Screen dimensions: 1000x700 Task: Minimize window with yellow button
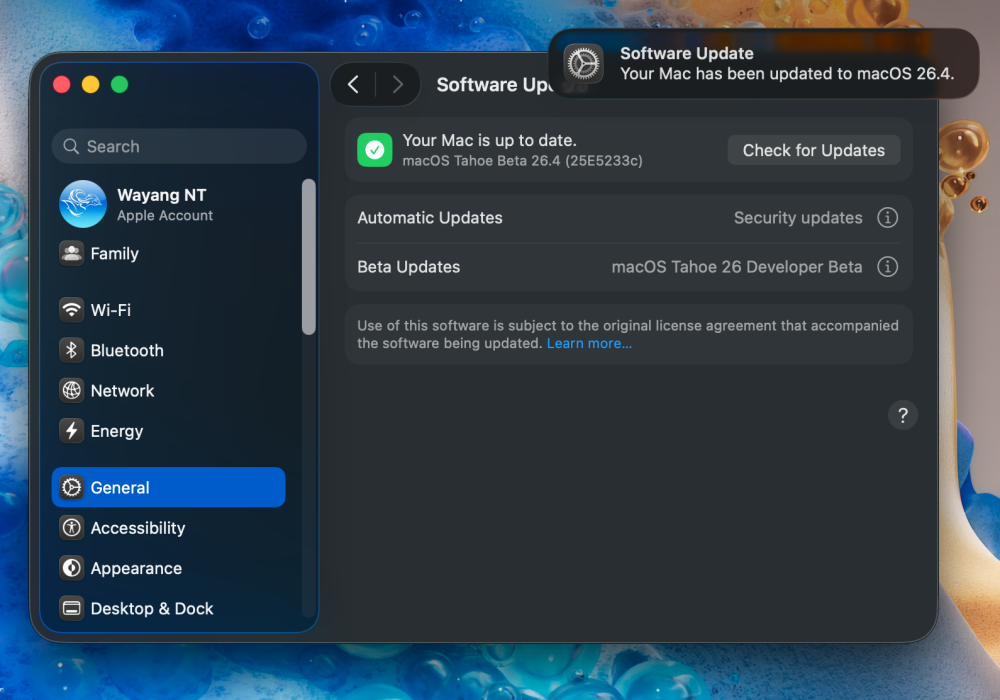91,84
